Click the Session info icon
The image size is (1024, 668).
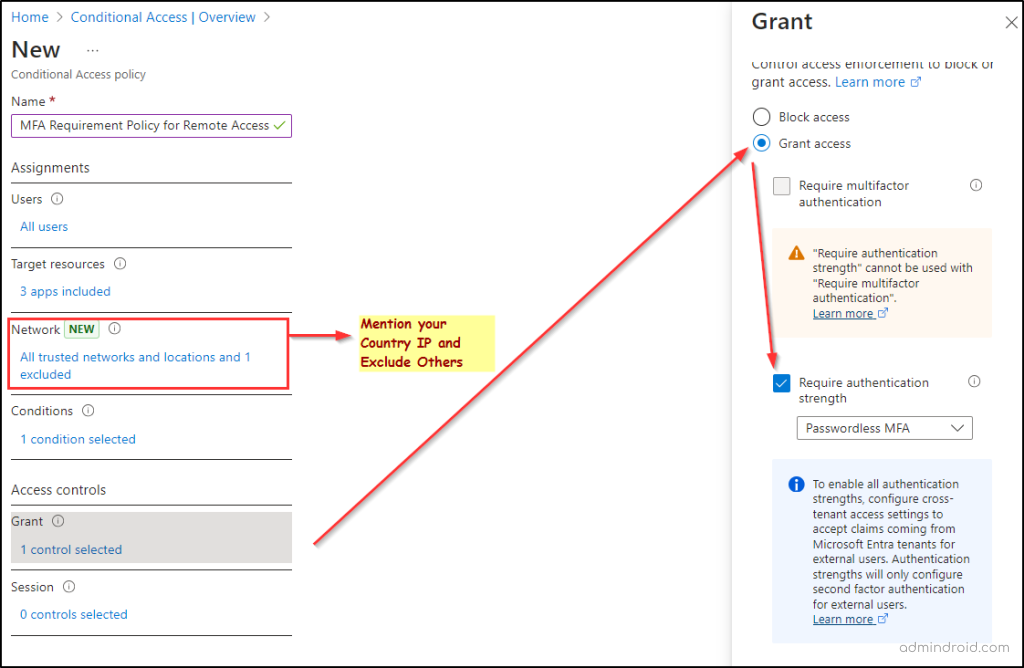67,587
